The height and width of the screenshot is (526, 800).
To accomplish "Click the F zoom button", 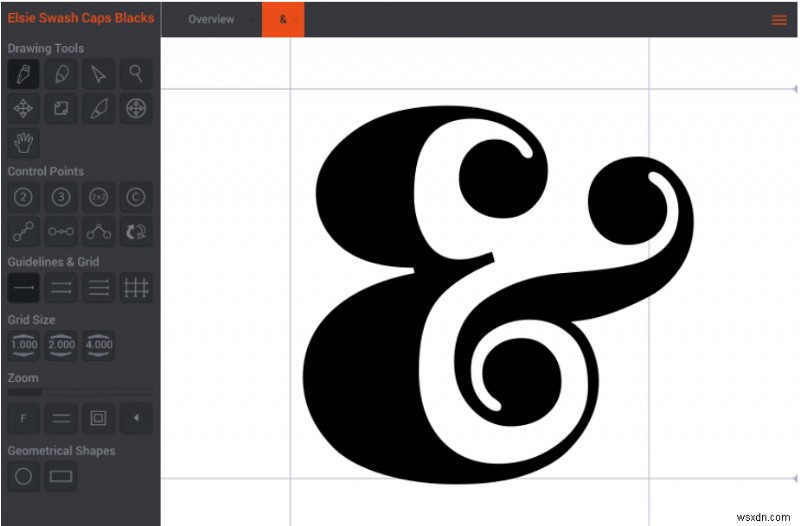I will click(23, 418).
